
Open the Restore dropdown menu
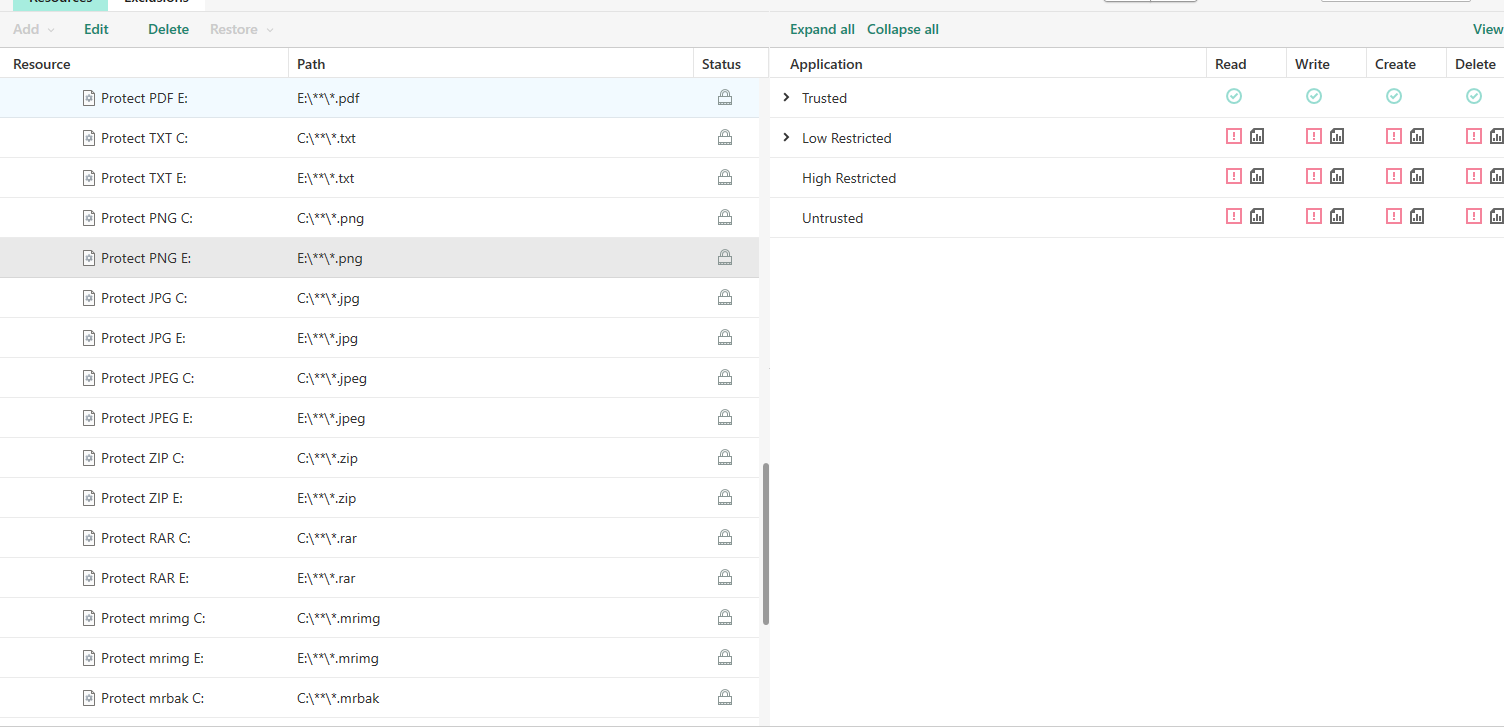click(241, 29)
